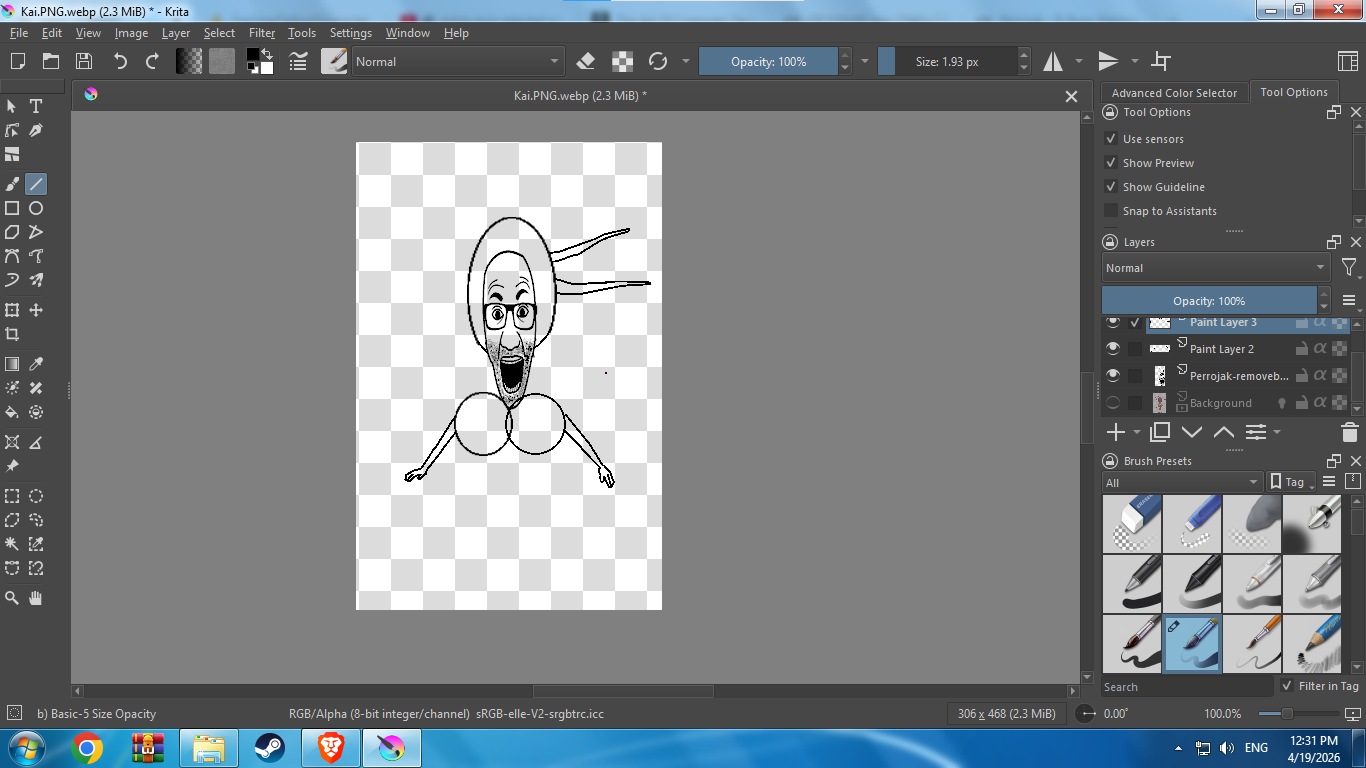Delete layer using the trash icon
This screenshot has height=768, width=1366.
pos(1349,432)
